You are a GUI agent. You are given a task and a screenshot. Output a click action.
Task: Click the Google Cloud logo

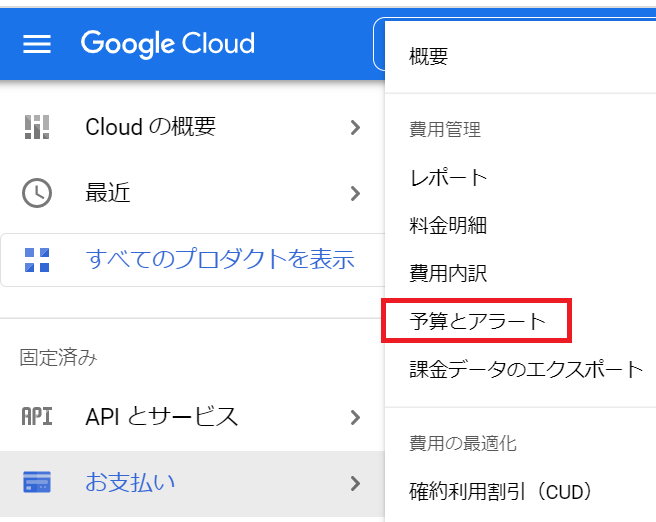click(x=168, y=44)
